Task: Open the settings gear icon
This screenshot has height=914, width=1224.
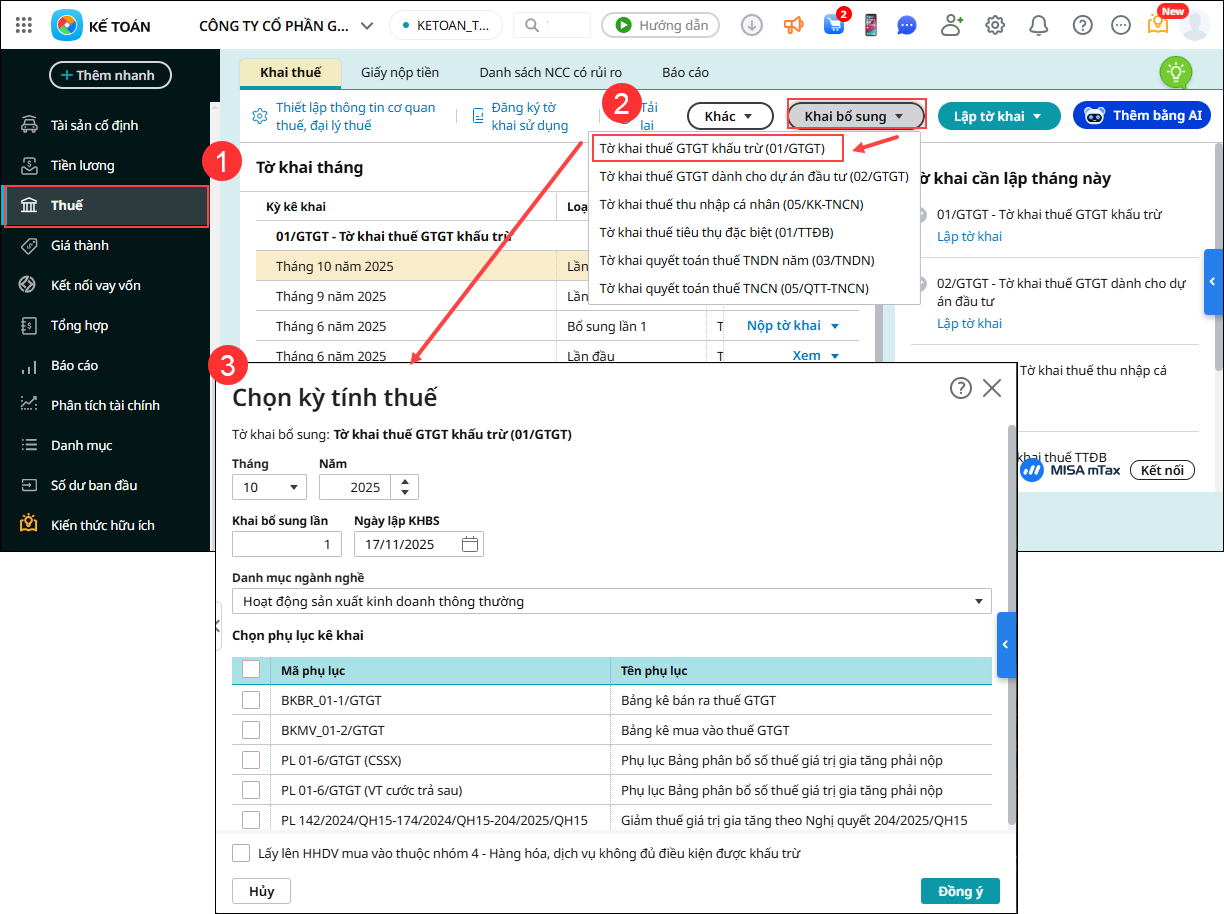Action: (x=995, y=25)
